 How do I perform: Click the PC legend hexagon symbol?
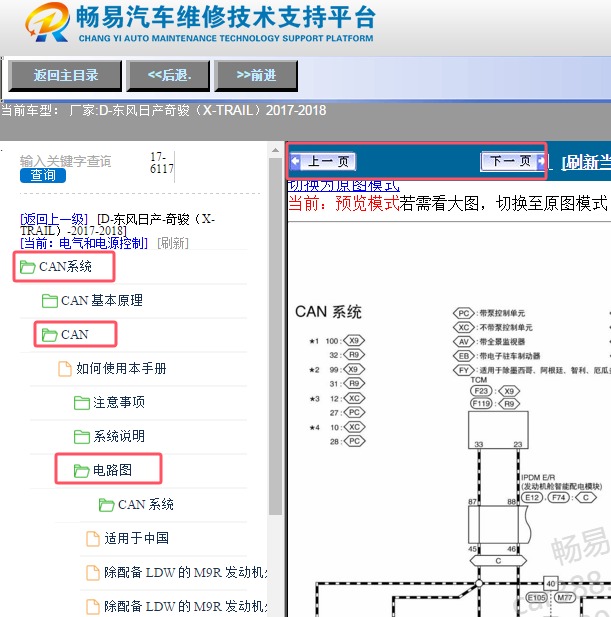[464, 314]
